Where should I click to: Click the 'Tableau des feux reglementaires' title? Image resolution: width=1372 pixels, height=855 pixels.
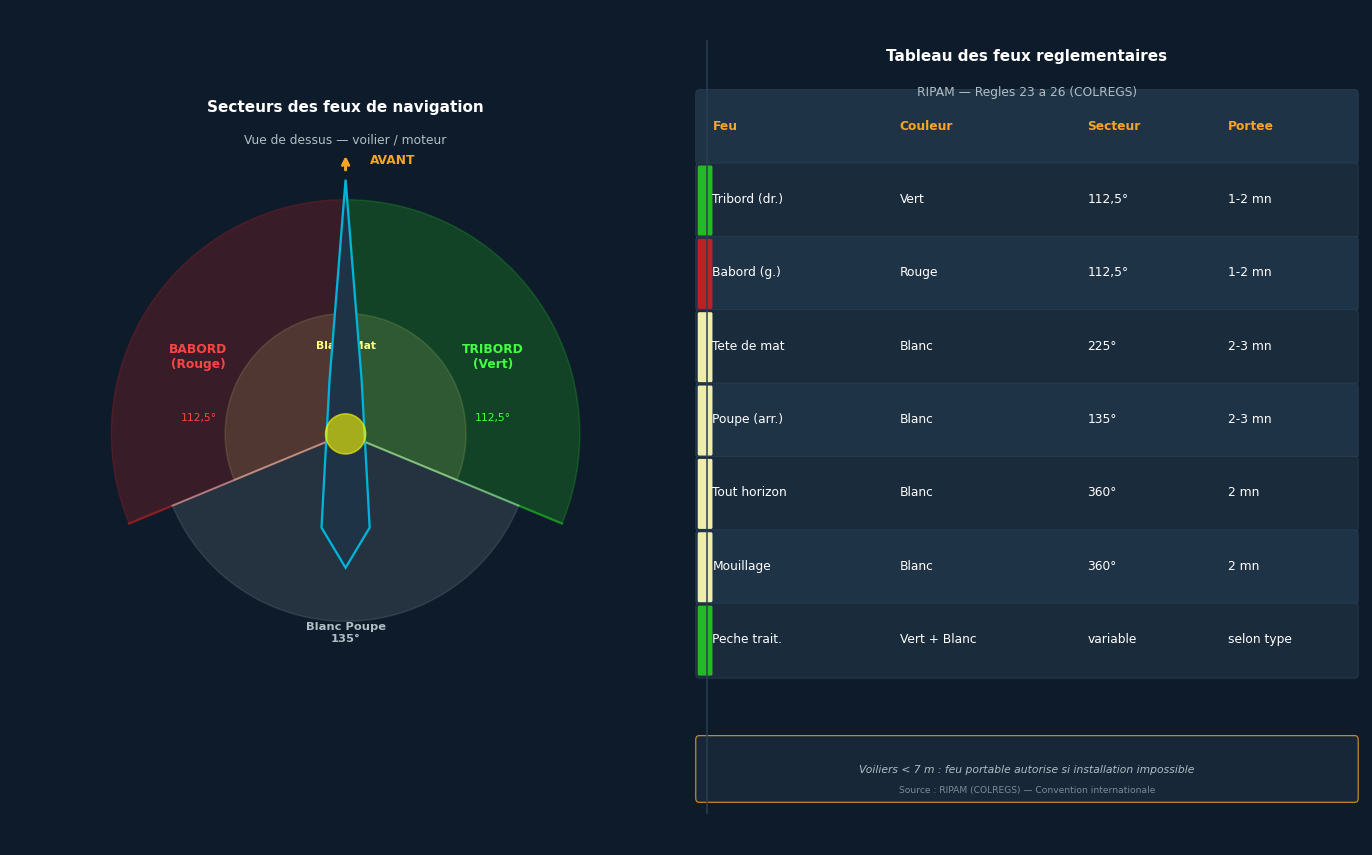point(1026,57)
